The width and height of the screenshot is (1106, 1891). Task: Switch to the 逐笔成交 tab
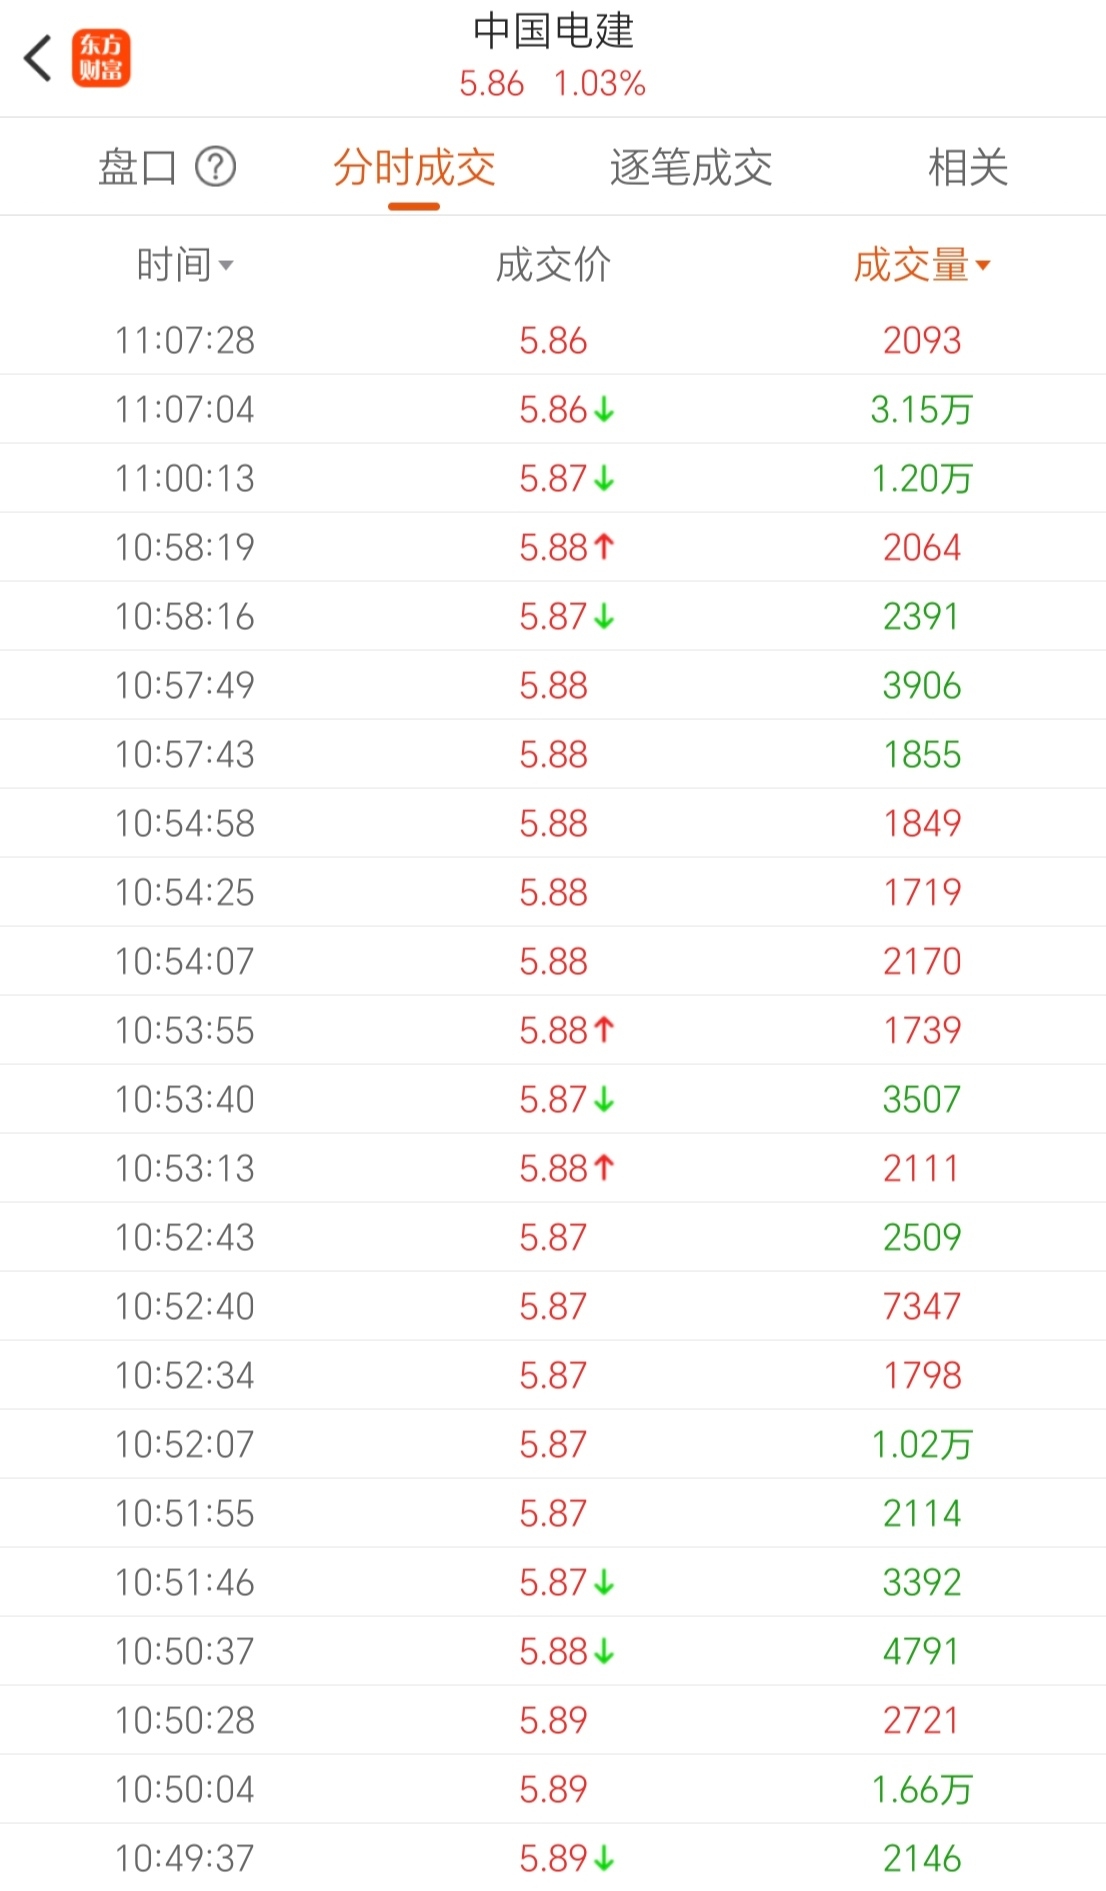(x=691, y=167)
